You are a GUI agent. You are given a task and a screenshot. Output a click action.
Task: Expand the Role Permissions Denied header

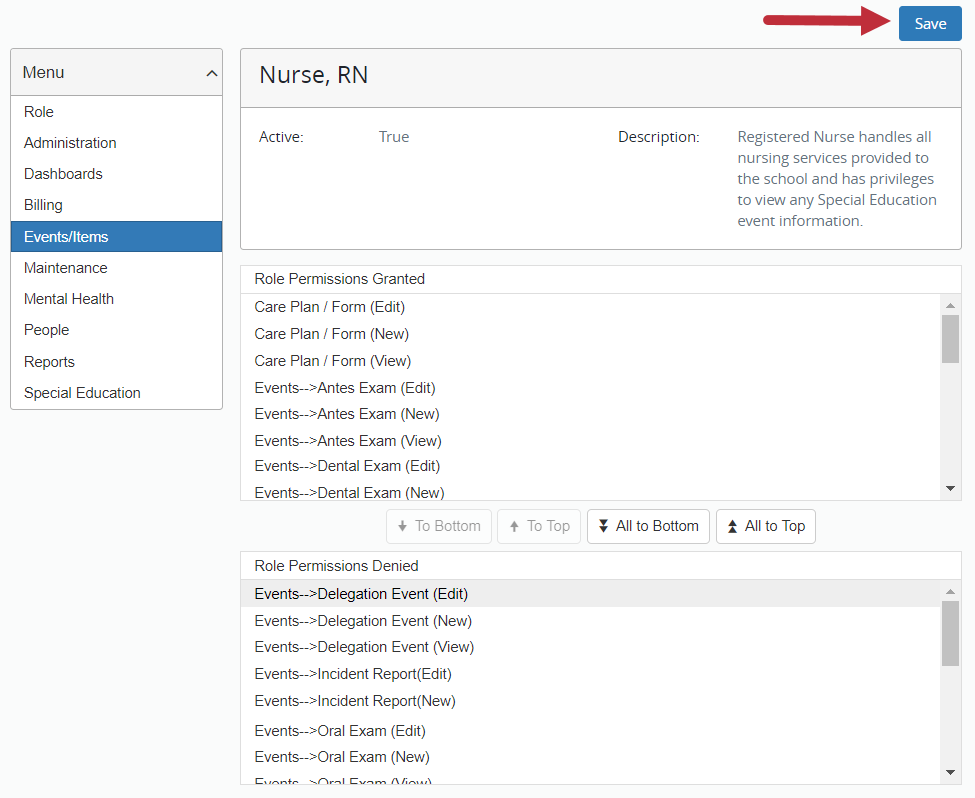600,566
